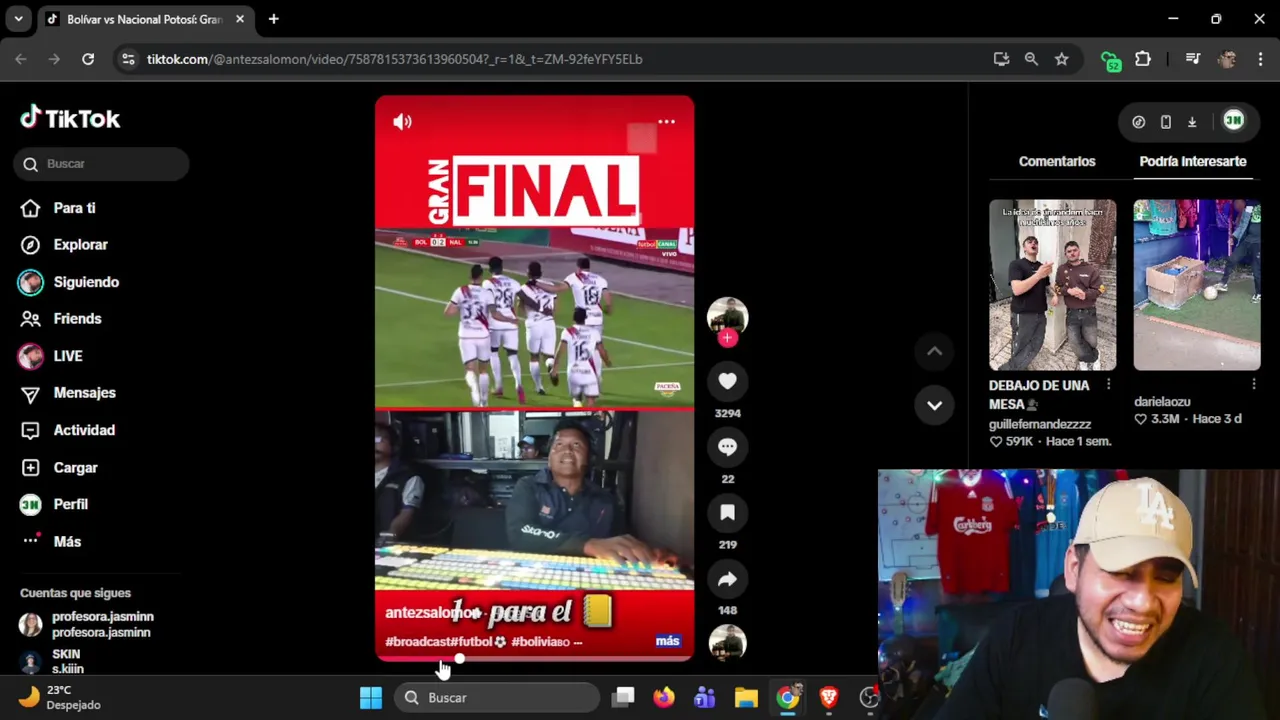Click install app icon in address bar
1280x720 pixels.
coord(1001,59)
